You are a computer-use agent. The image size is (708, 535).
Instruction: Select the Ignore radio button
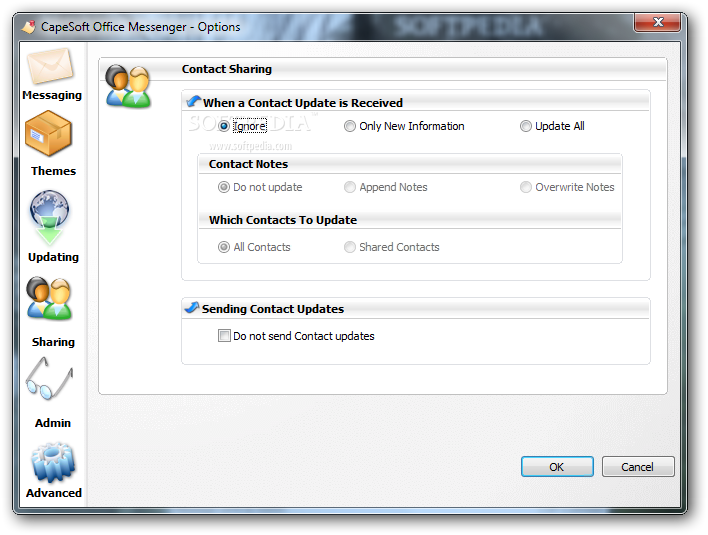coord(224,126)
